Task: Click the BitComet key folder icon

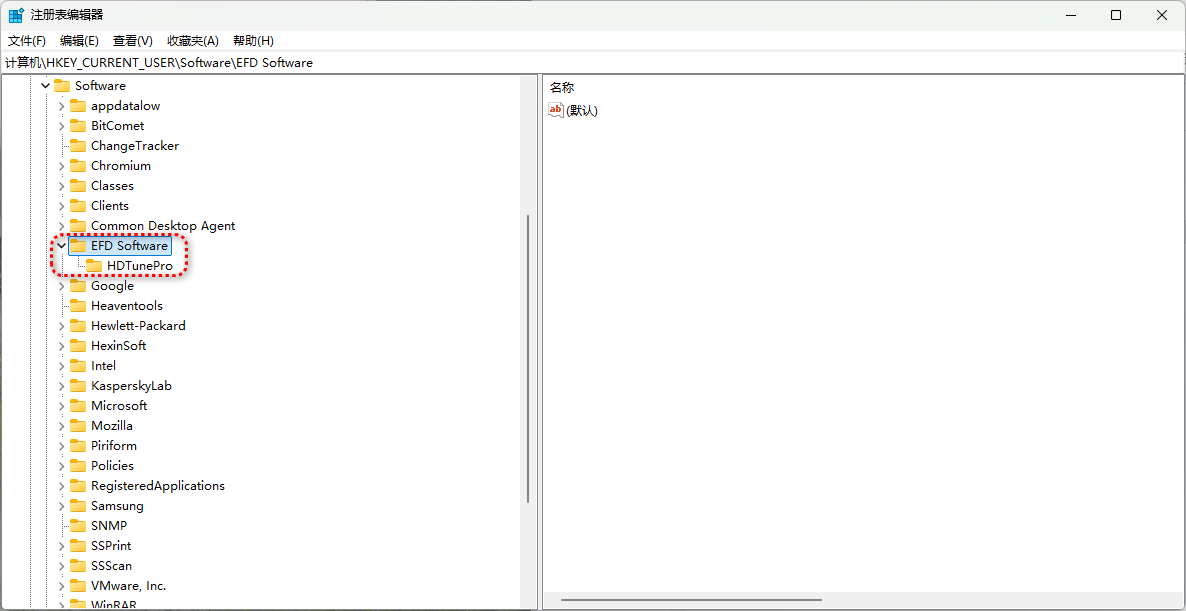Action: tap(78, 126)
